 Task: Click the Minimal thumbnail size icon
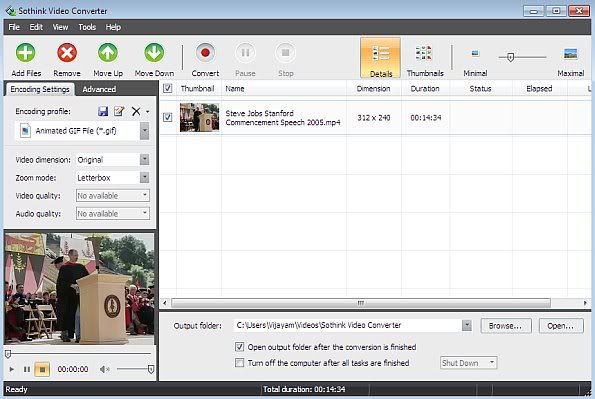tap(475, 53)
